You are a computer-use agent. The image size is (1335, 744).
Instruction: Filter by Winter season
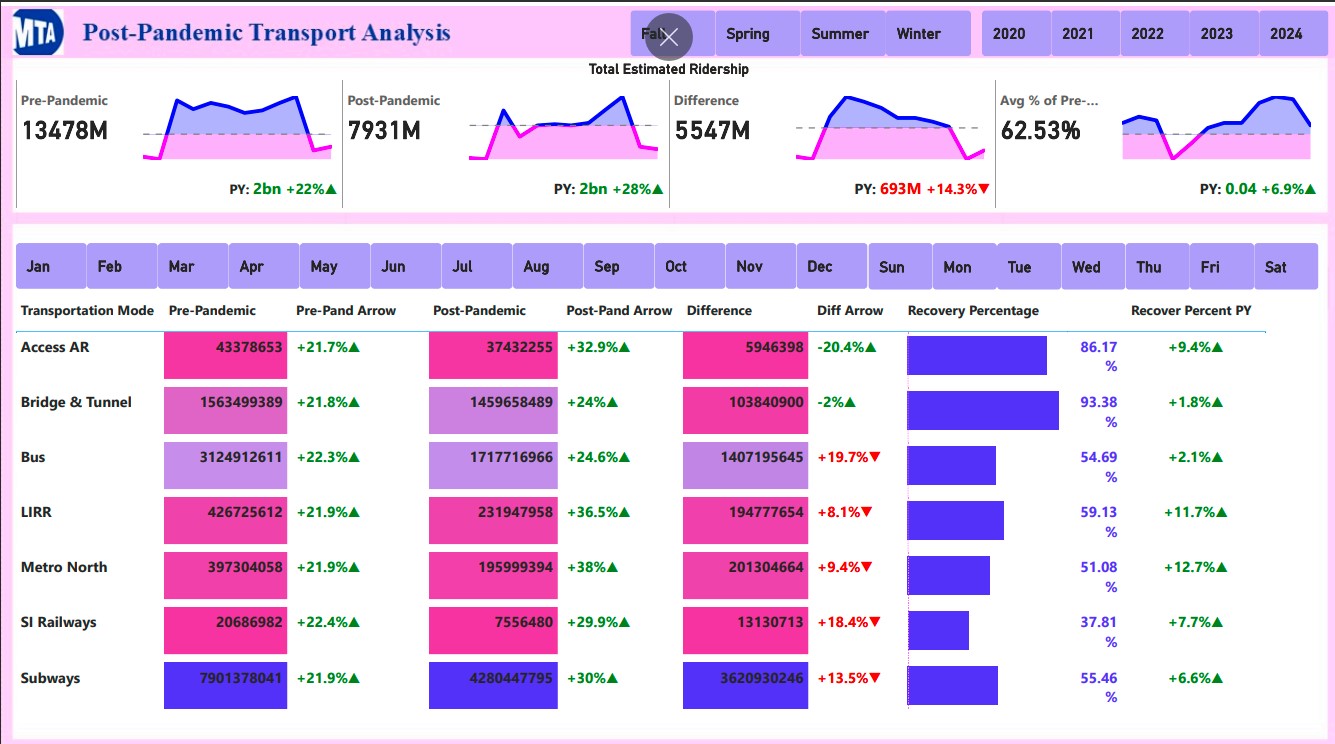927,34
